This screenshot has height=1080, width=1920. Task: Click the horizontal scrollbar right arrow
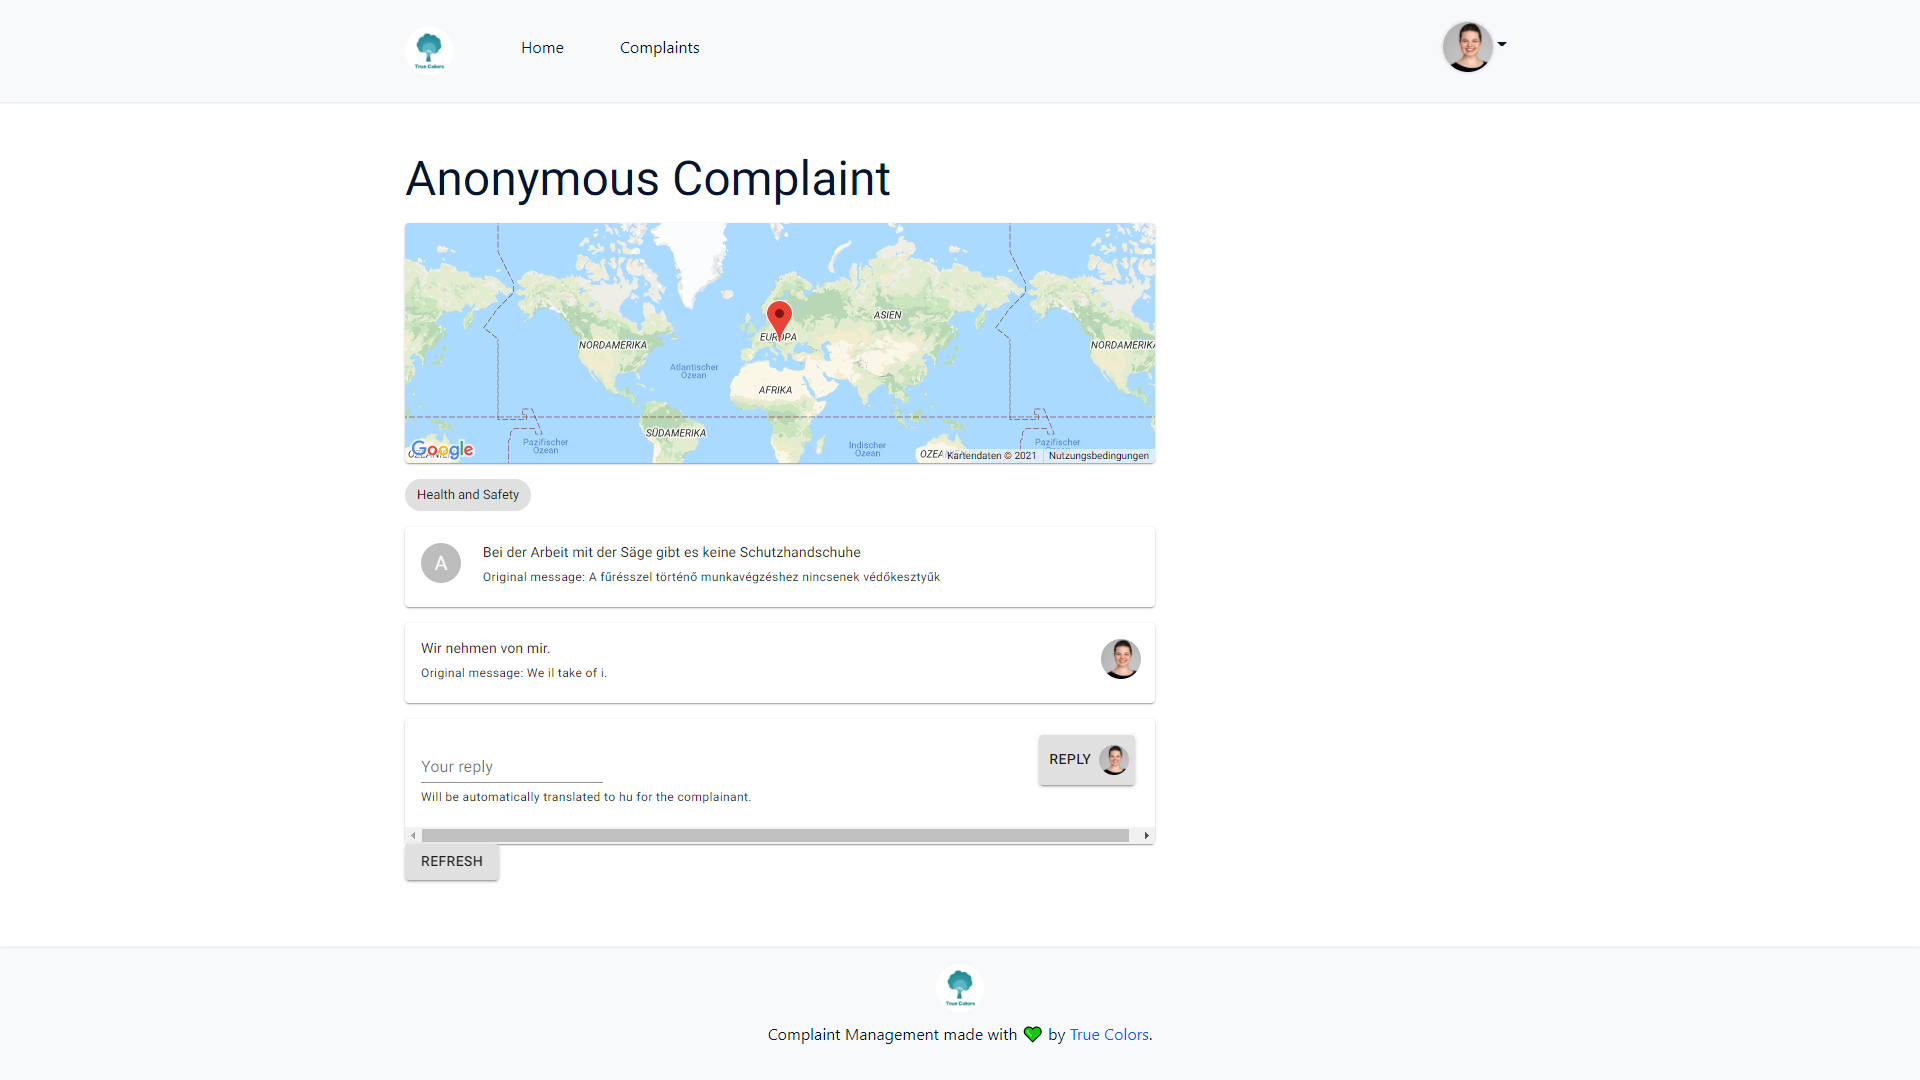coord(1146,835)
